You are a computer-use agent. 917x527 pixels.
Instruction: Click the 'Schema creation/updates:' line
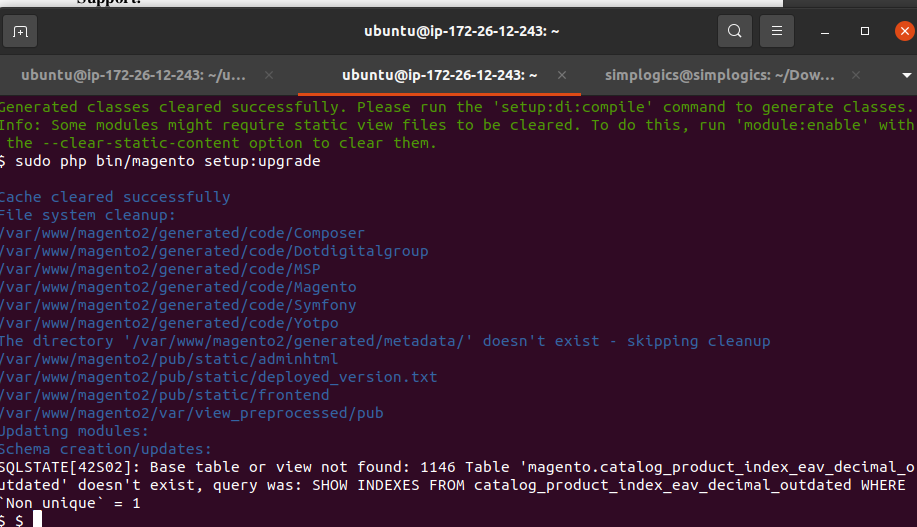105,449
